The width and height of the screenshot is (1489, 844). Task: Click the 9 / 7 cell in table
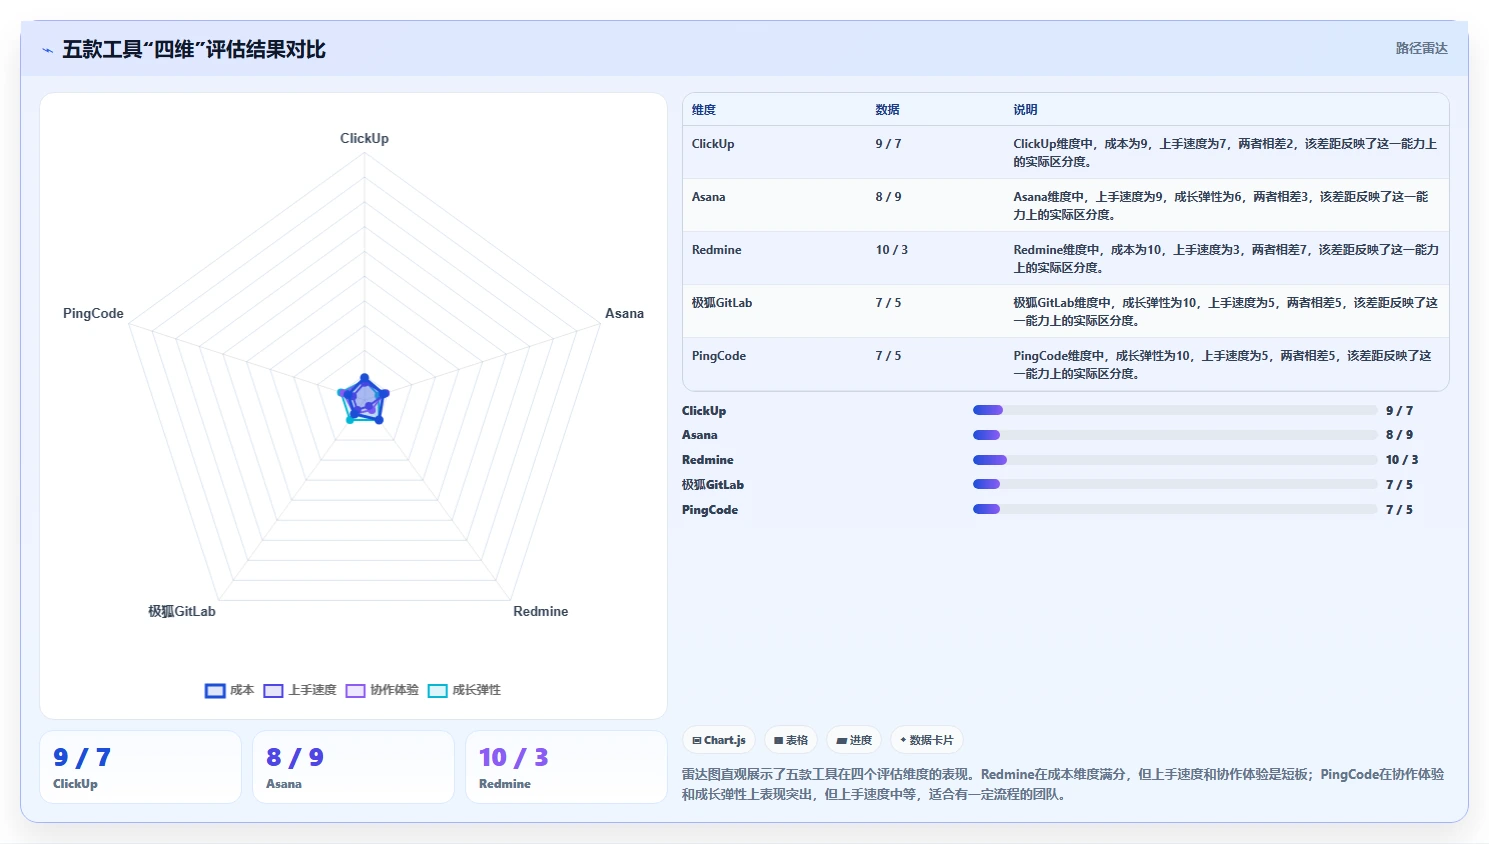point(888,144)
